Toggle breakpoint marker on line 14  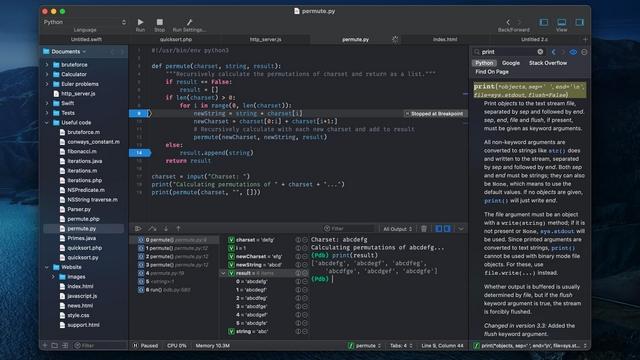[140, 153]
